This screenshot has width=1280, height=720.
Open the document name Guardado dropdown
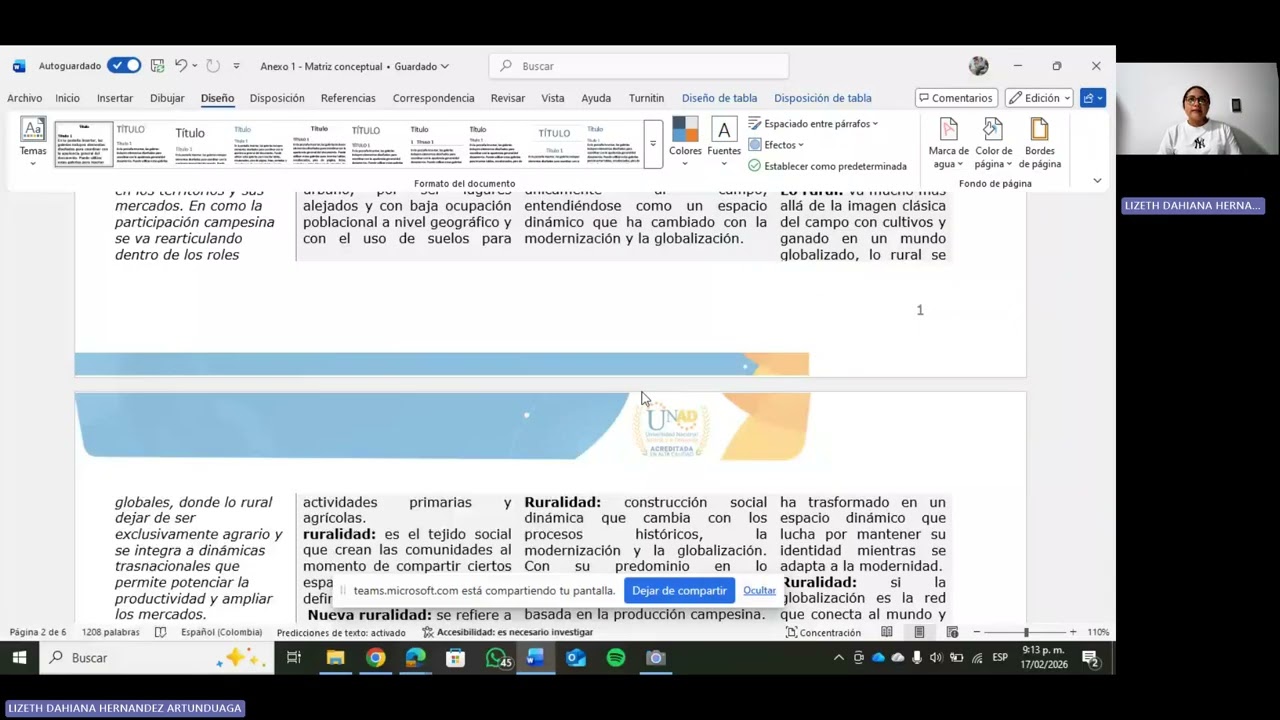(444, 66)
